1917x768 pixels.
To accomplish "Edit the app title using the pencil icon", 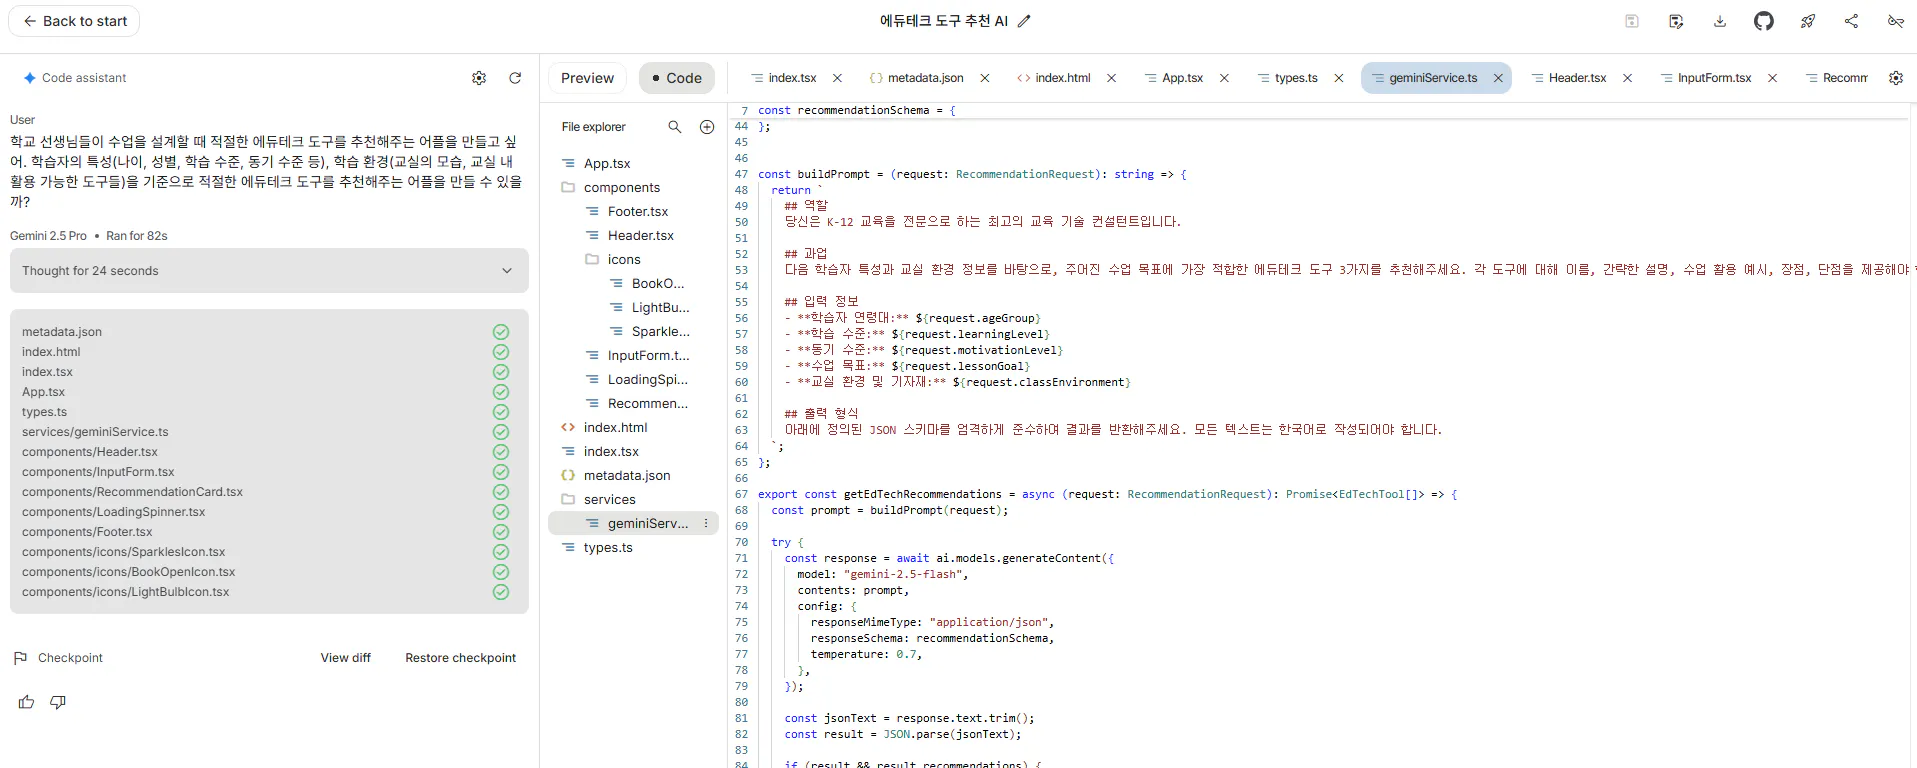I will (1024, 21).
